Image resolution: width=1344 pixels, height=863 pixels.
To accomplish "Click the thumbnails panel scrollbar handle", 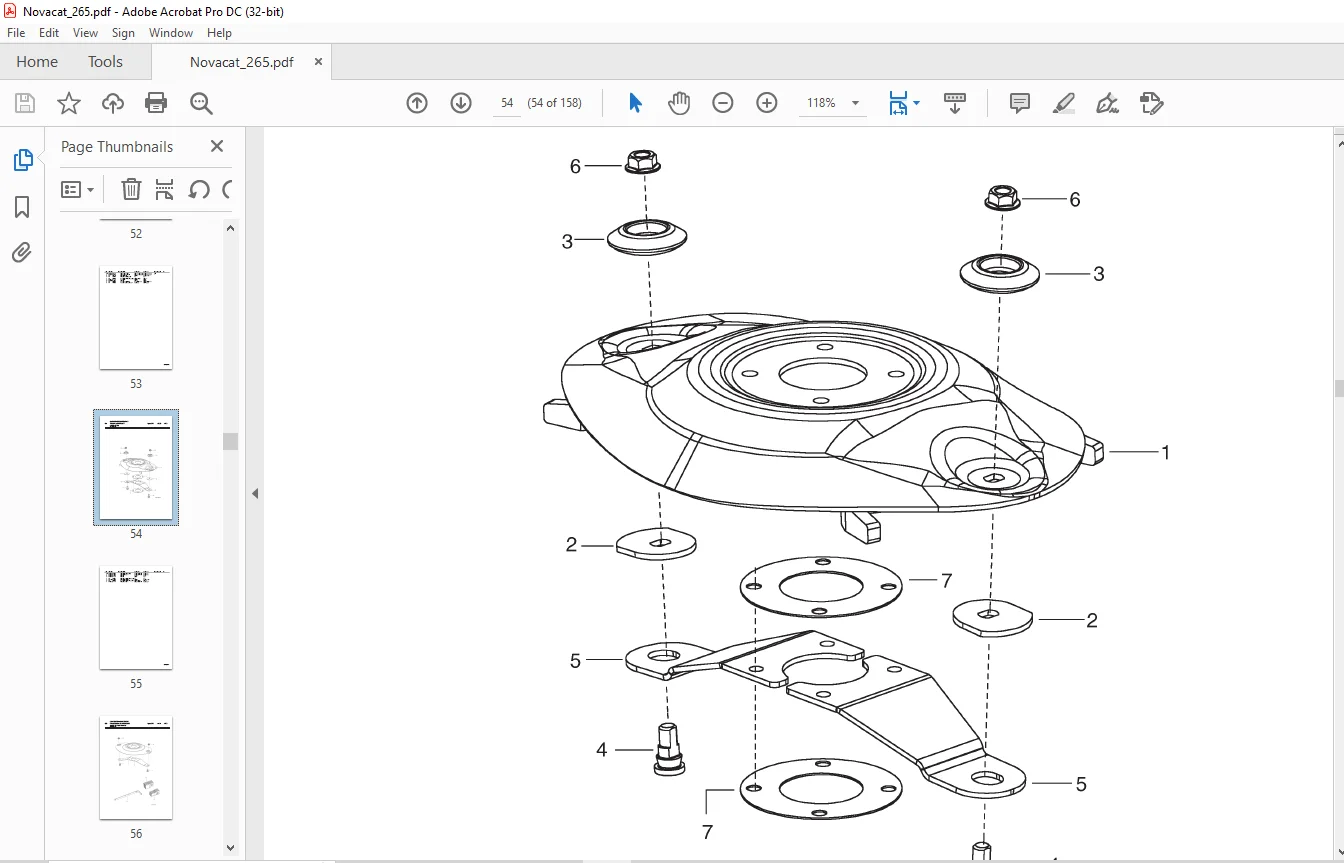I will (230, 441).
